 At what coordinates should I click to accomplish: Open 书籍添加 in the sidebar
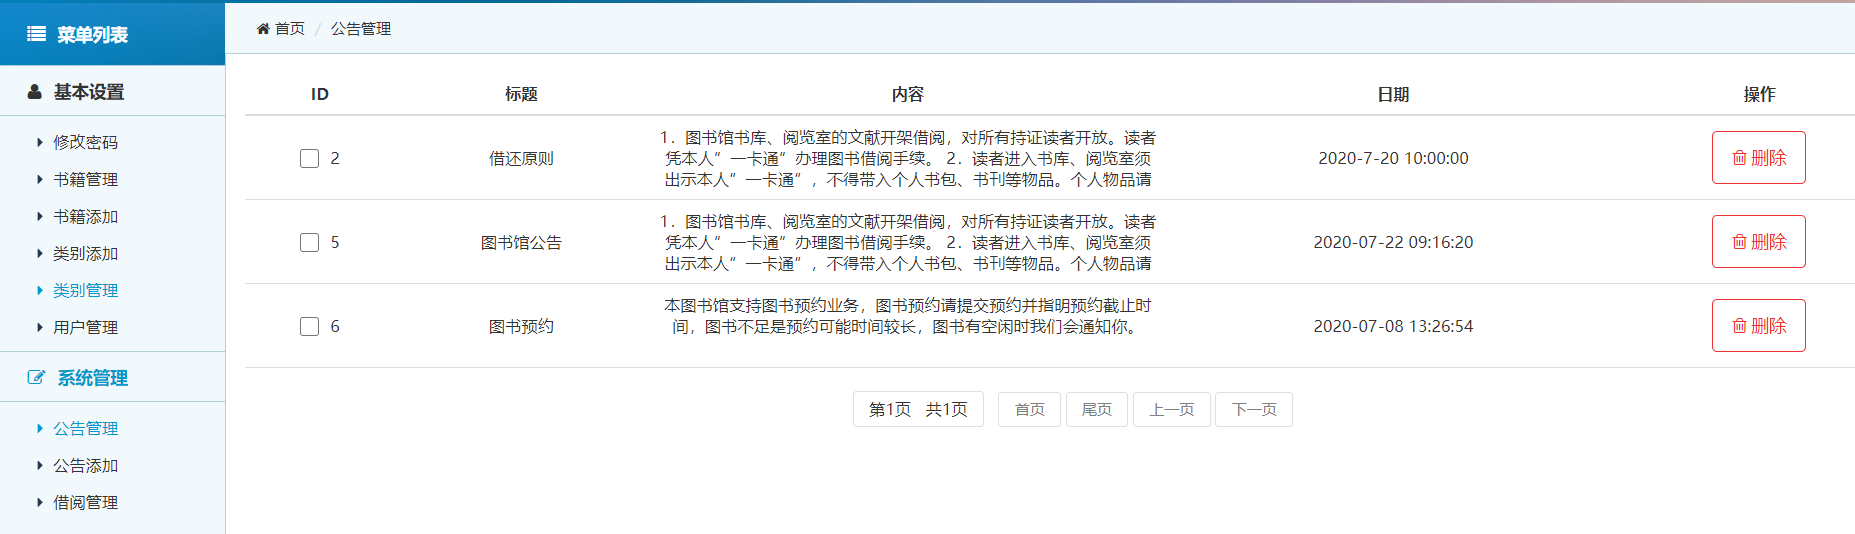(x=85, y=216)
